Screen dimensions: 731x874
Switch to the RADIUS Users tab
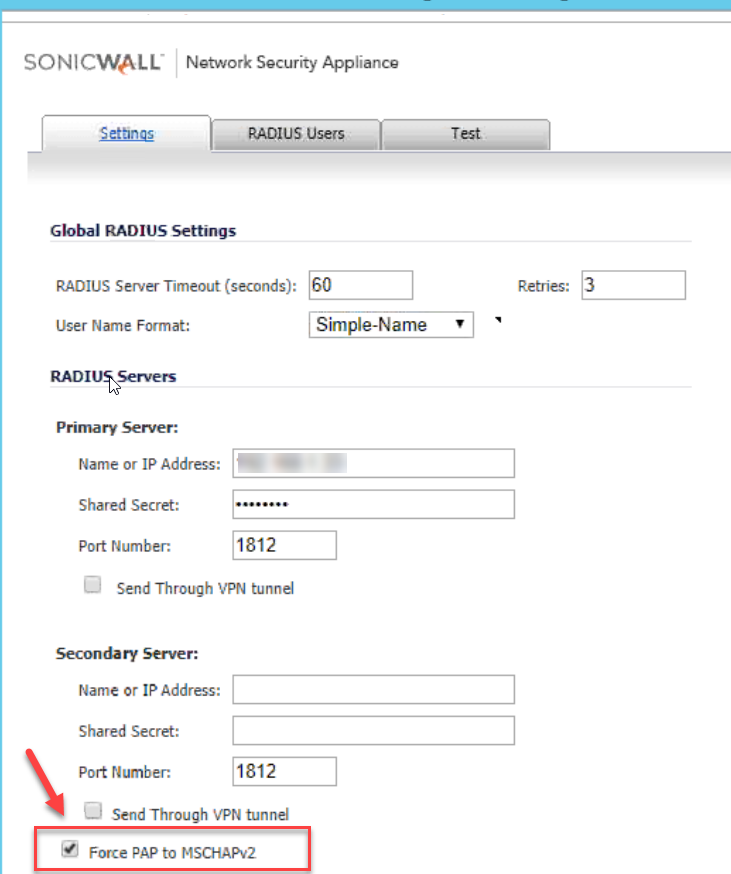click(295, 133)
